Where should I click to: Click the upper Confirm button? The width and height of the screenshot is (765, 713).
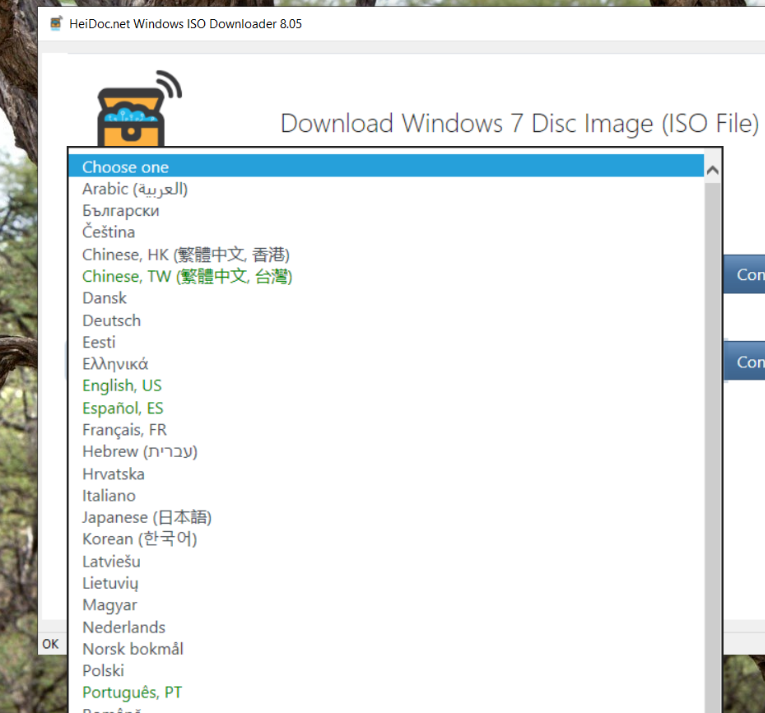(744, 274)
